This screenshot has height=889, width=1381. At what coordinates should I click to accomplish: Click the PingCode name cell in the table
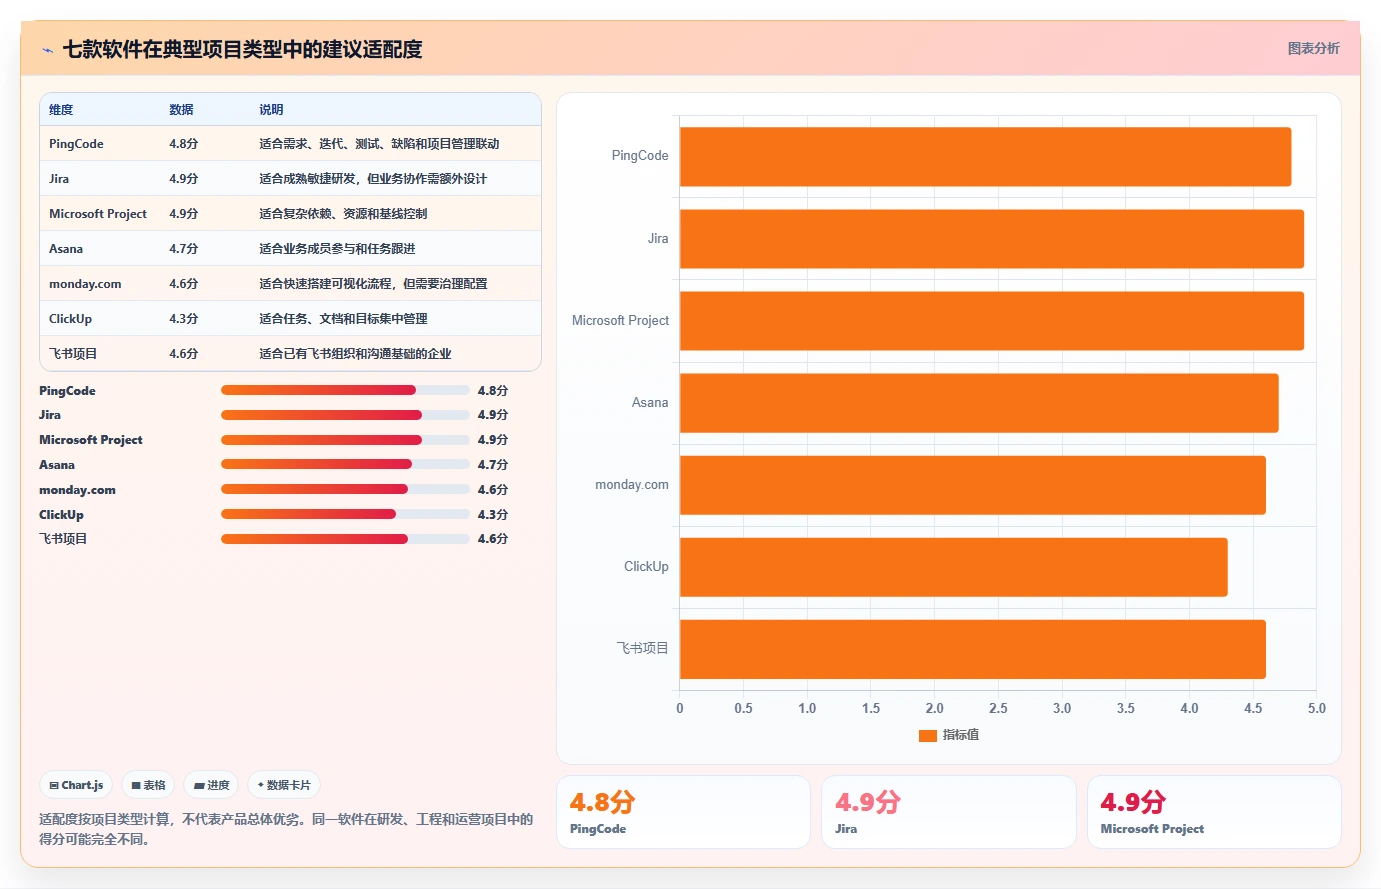pos(76,144)
